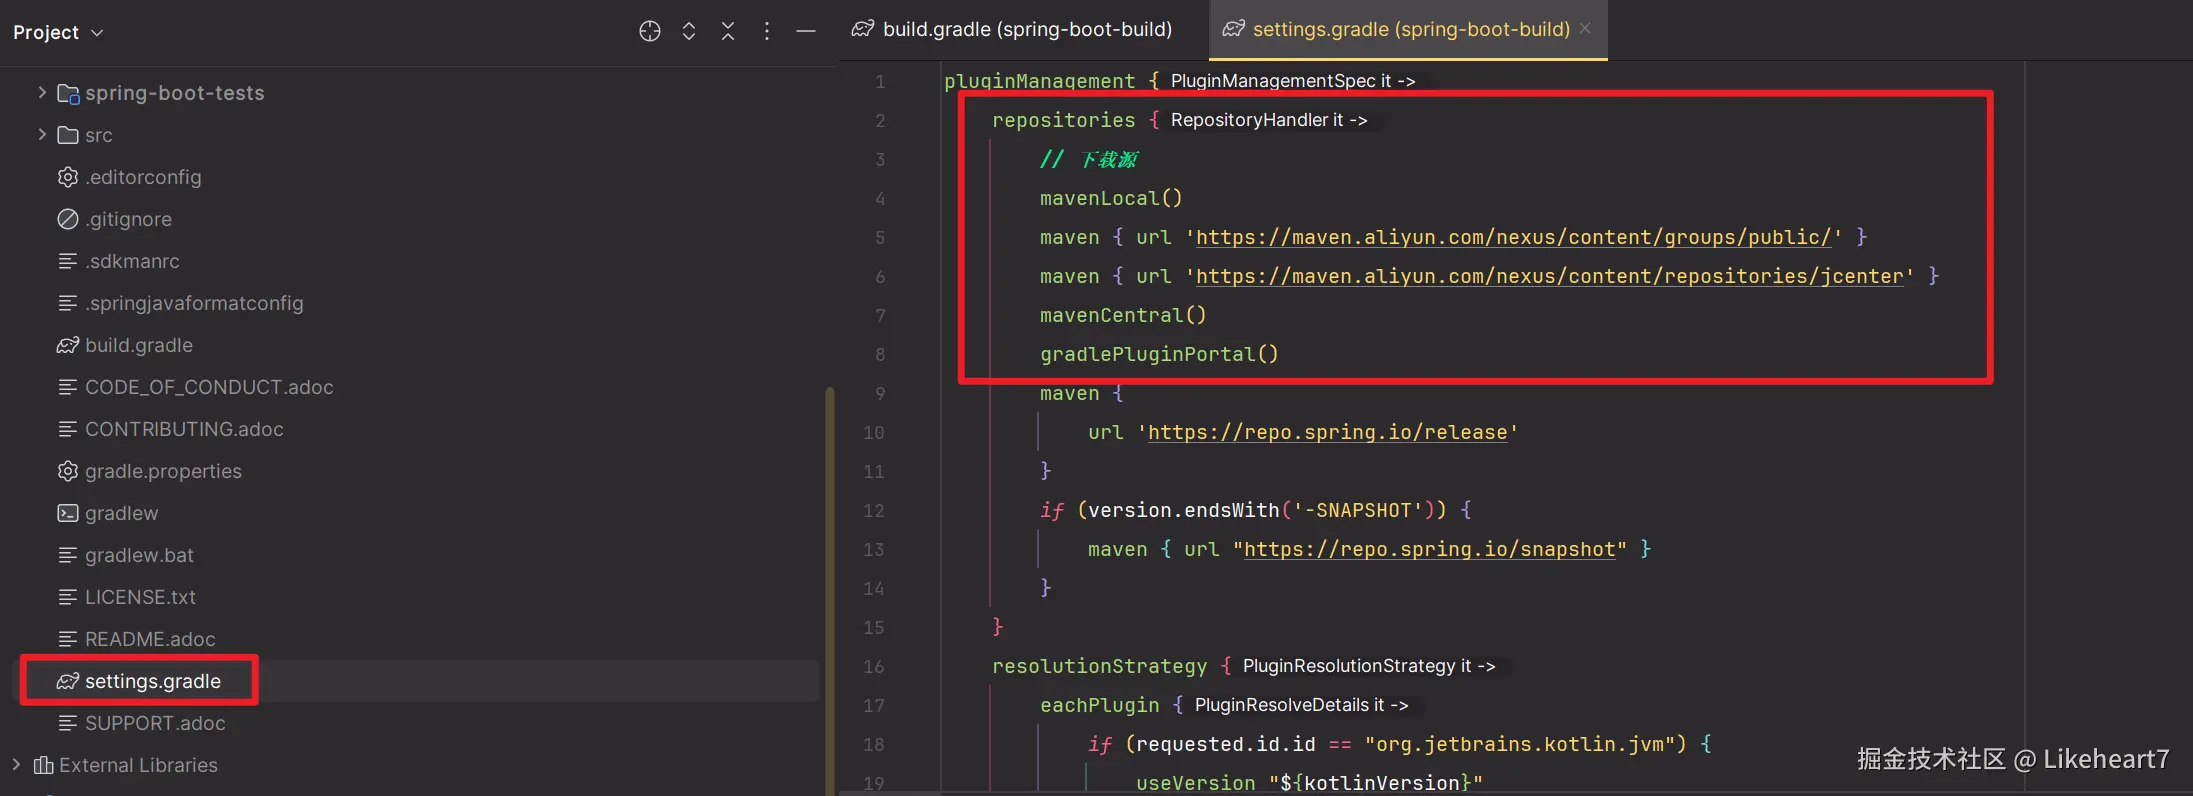Click the repo.spring.io/release URL
2193x796 pixels.
1327,432
